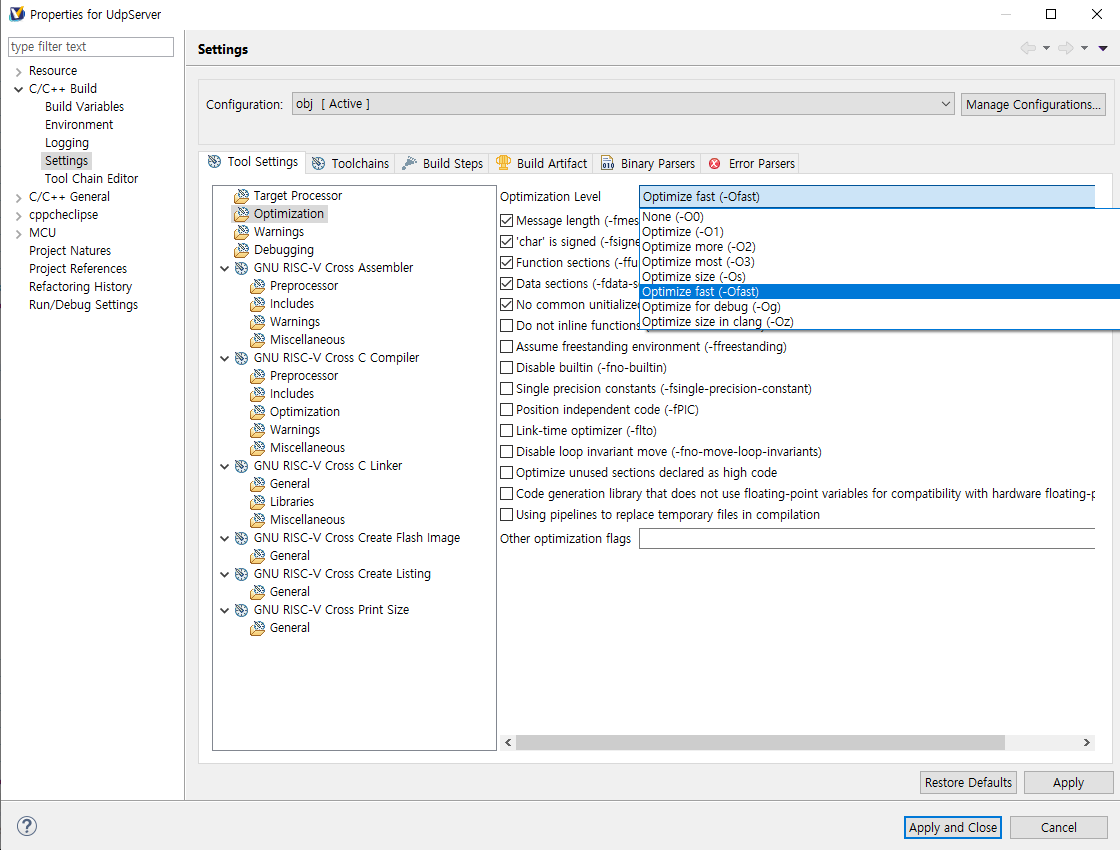Uncheck the Message length checkbox
Screen dimensions: 1120x850
pos(506,221)
